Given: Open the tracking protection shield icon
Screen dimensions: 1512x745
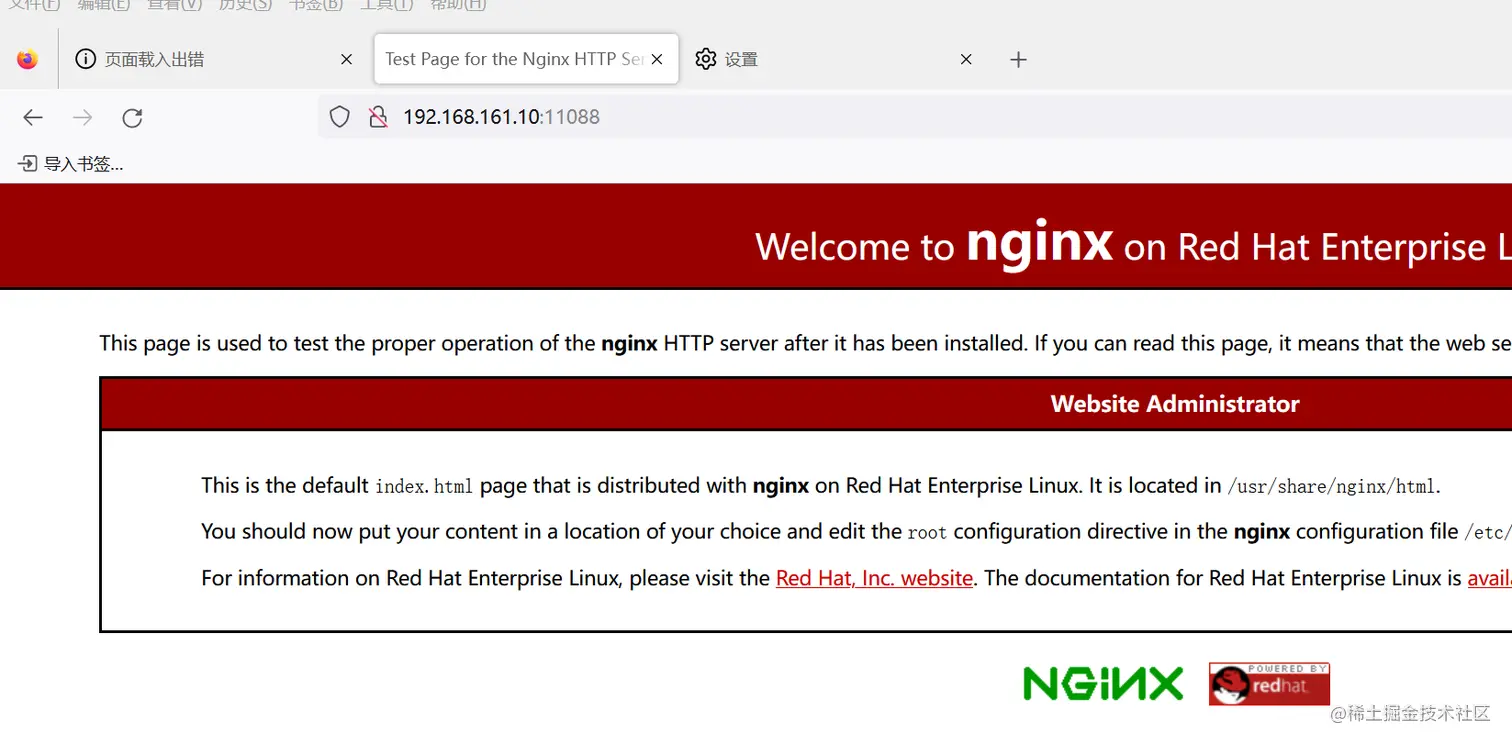Looking at the screenshot, I should [340, 117].
